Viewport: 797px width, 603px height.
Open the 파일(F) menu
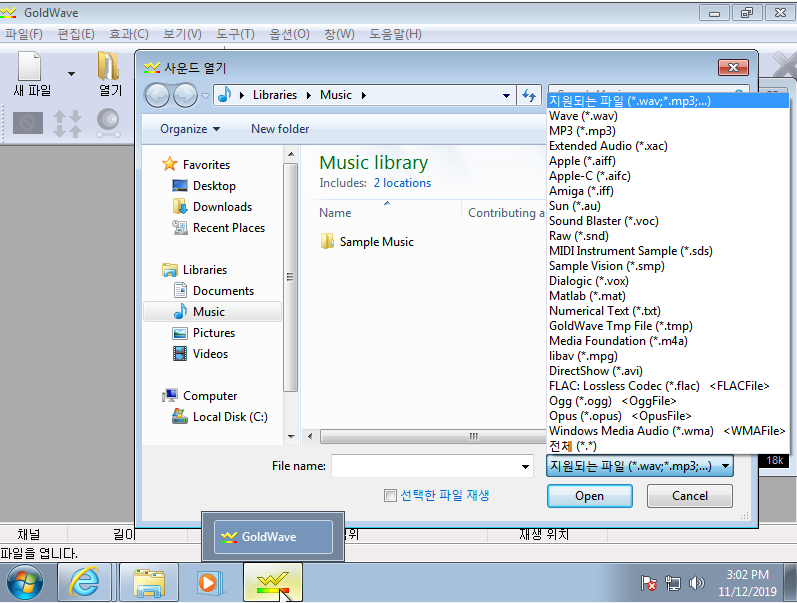pyautogui.click(x=24, y=34)
